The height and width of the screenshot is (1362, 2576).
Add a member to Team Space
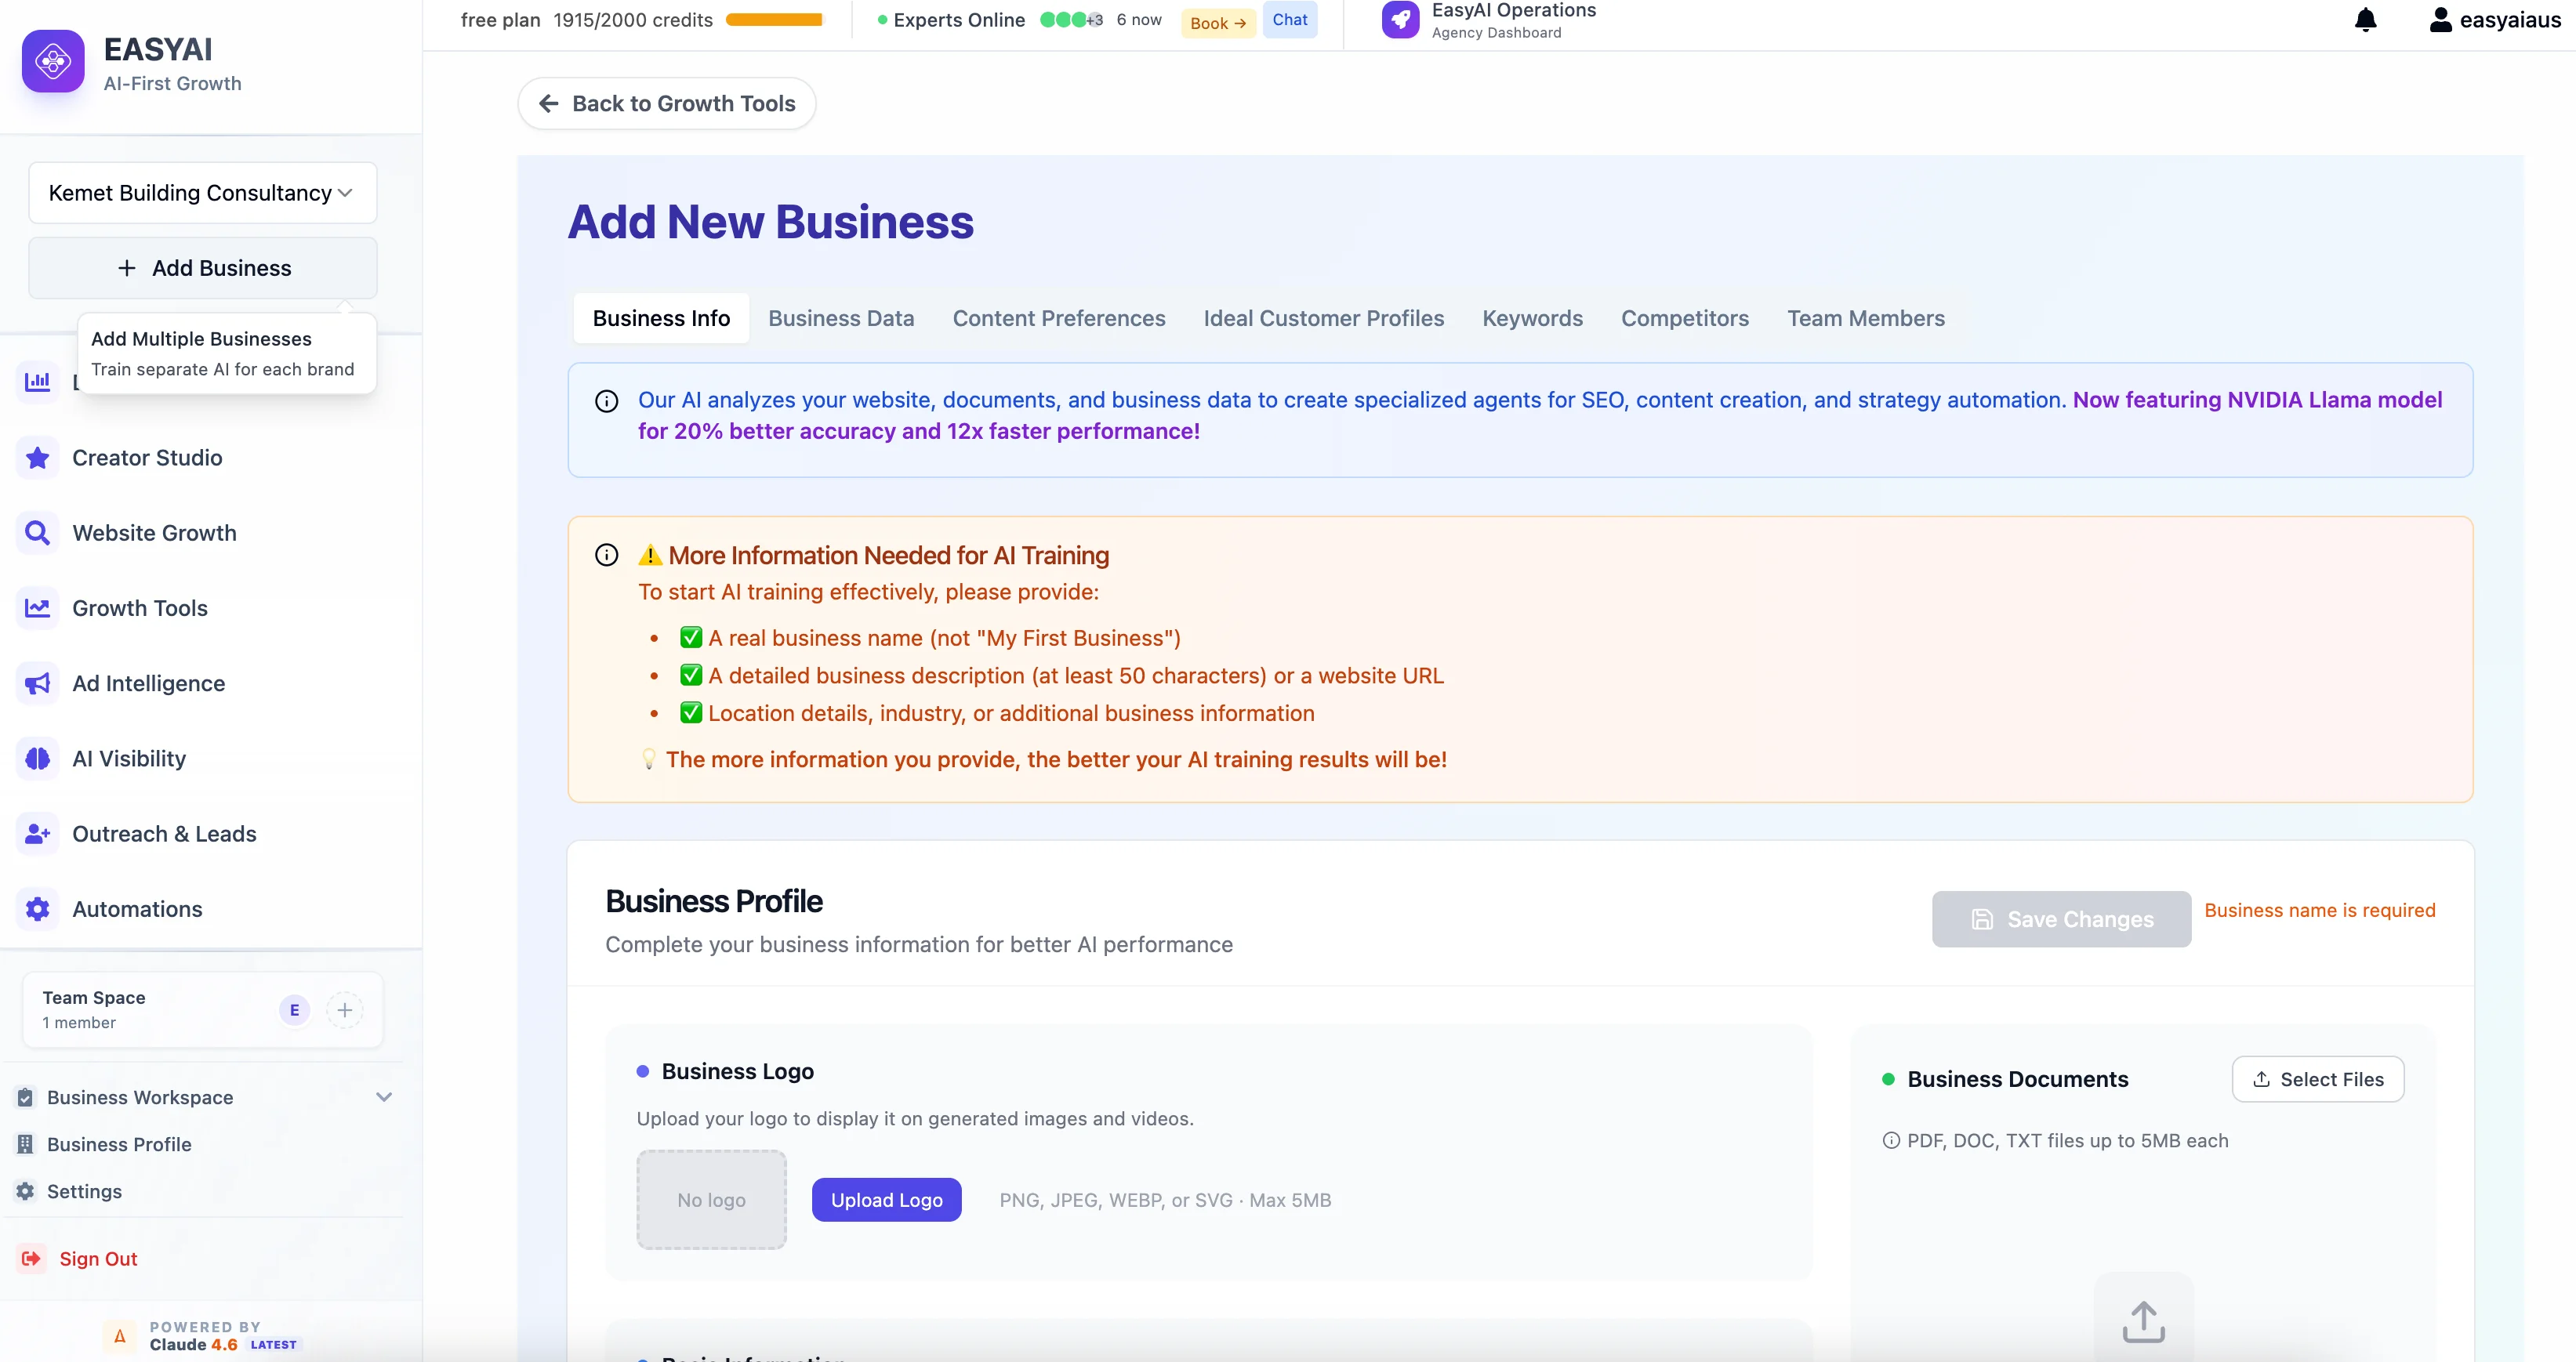(x=345, y=1010)
